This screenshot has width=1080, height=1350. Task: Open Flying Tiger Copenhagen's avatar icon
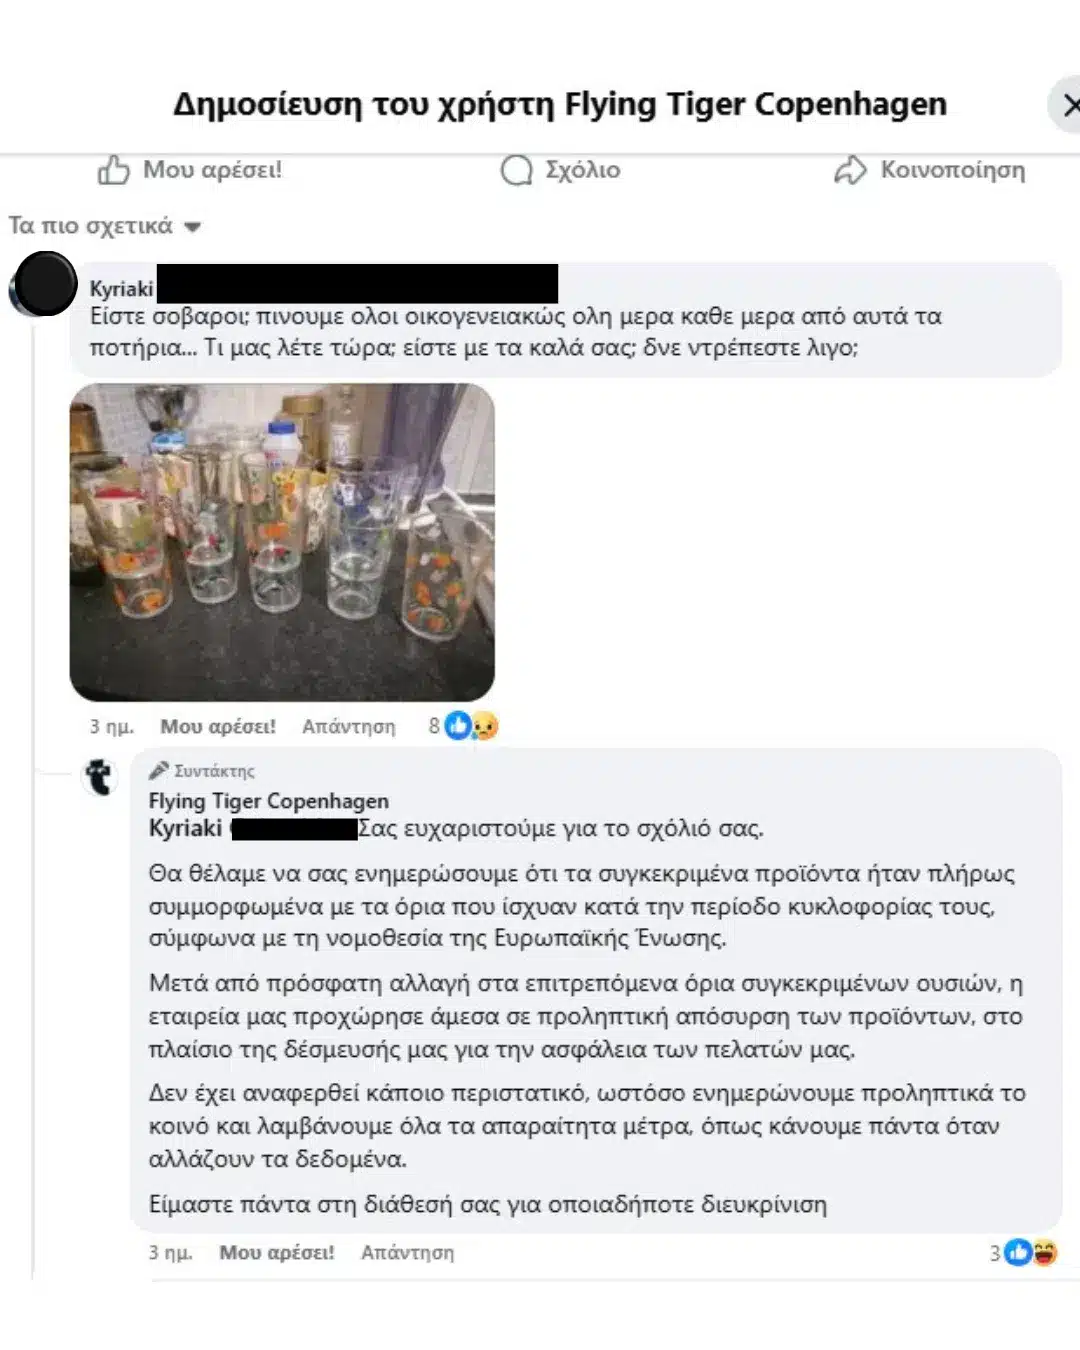point(99,777)
